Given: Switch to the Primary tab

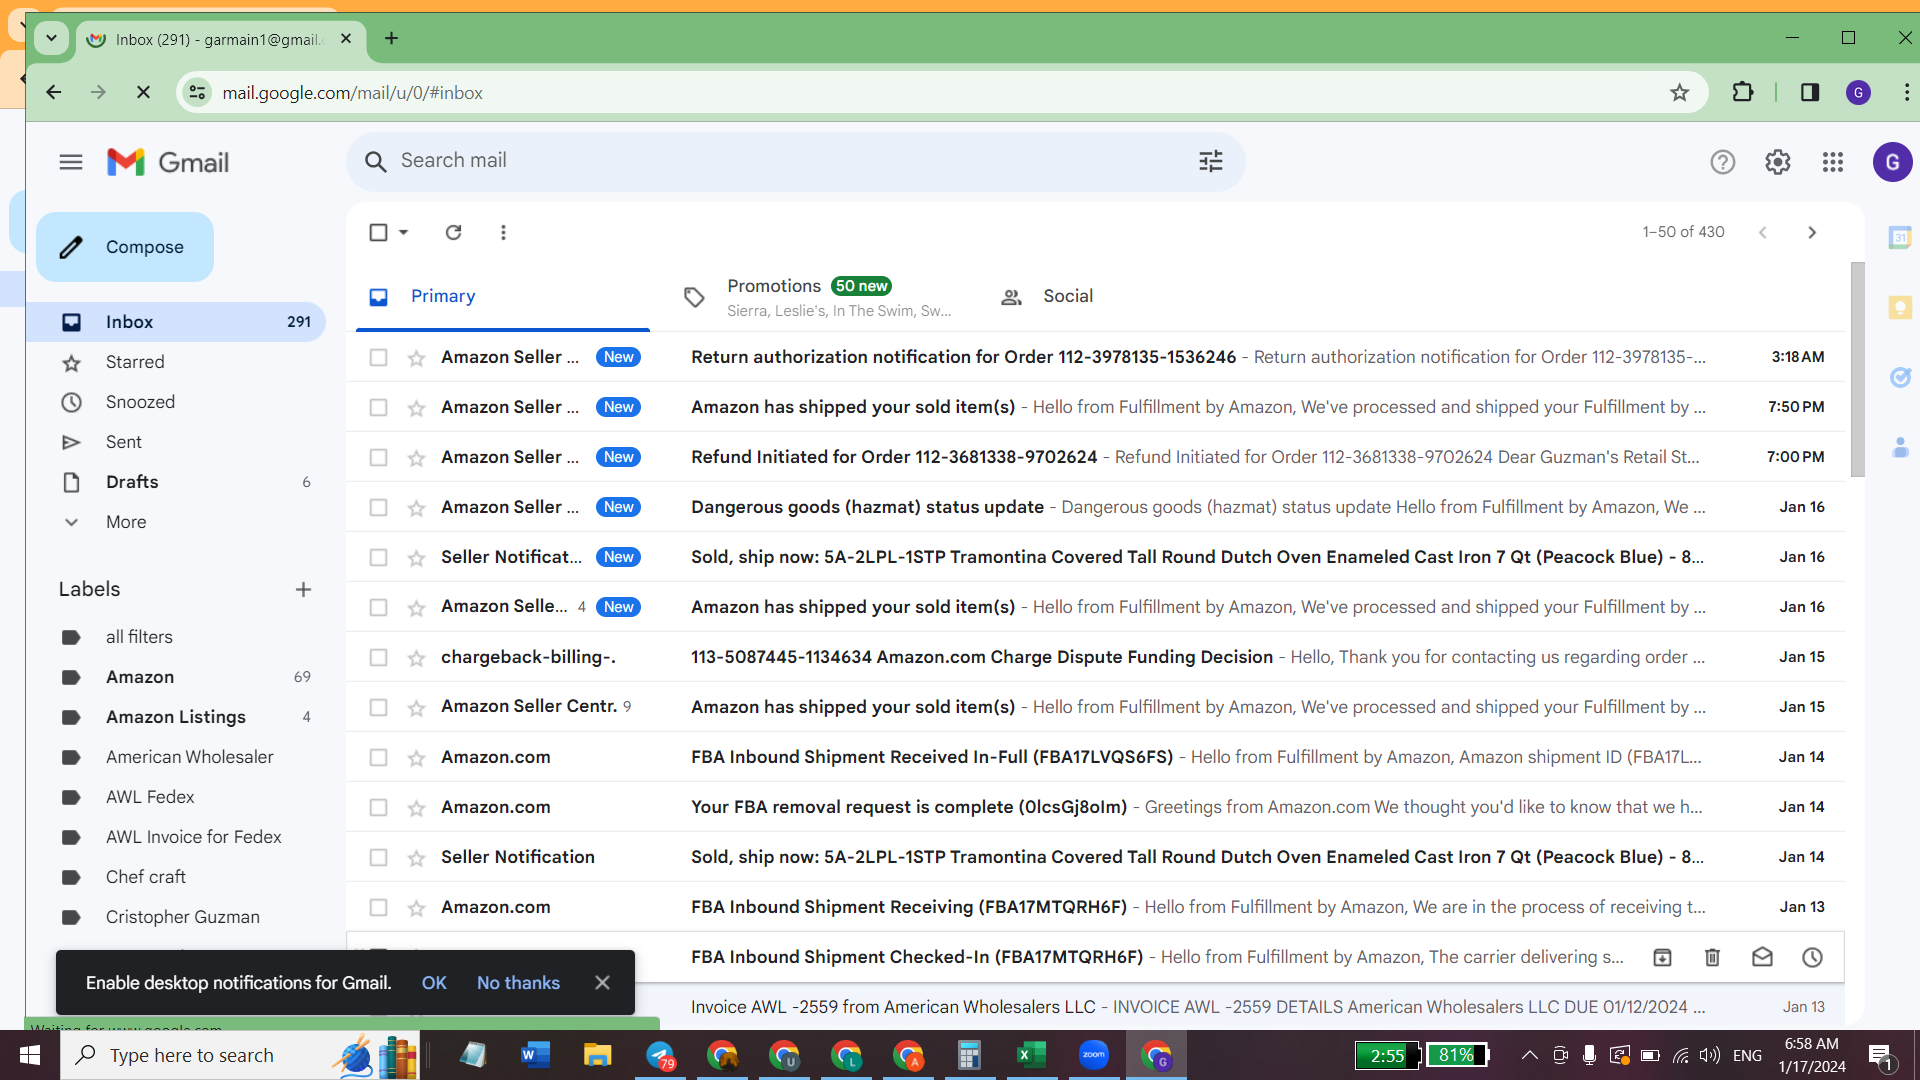Looking at the screenshot, I should (x=502, y=296).
